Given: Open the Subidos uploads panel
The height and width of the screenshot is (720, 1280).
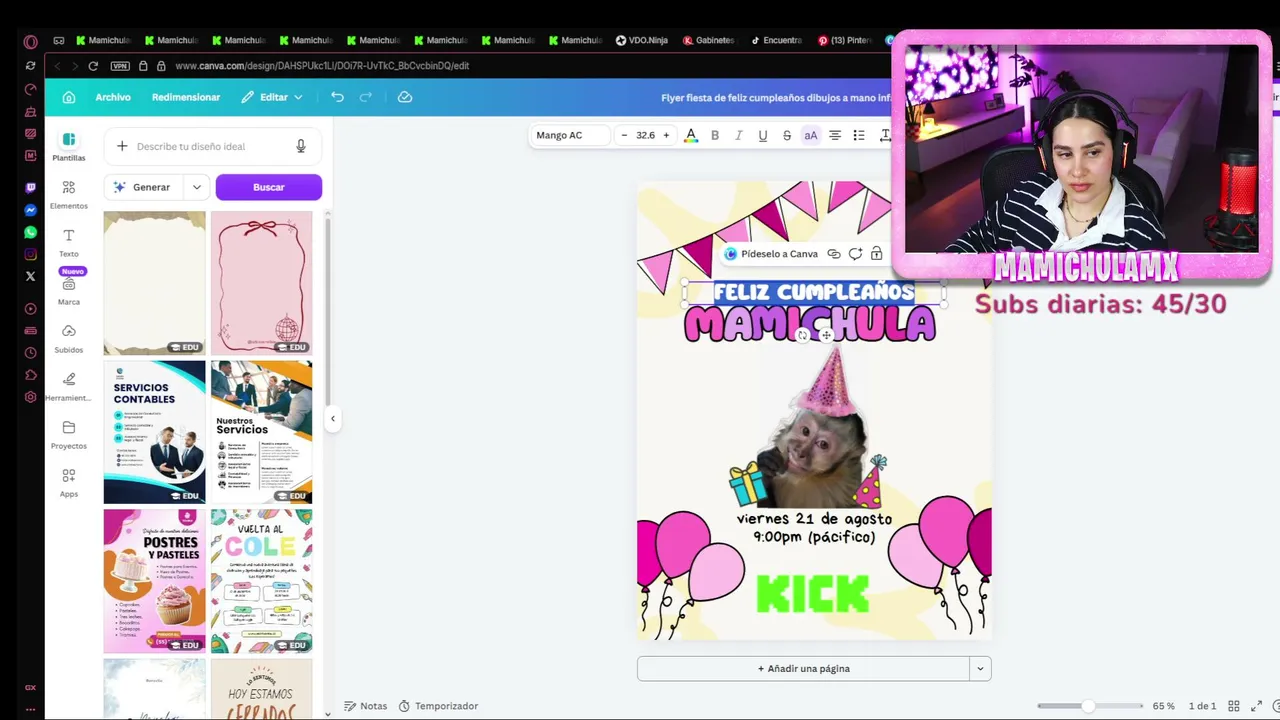Looking at the screenshot, I should coord(69,338).
